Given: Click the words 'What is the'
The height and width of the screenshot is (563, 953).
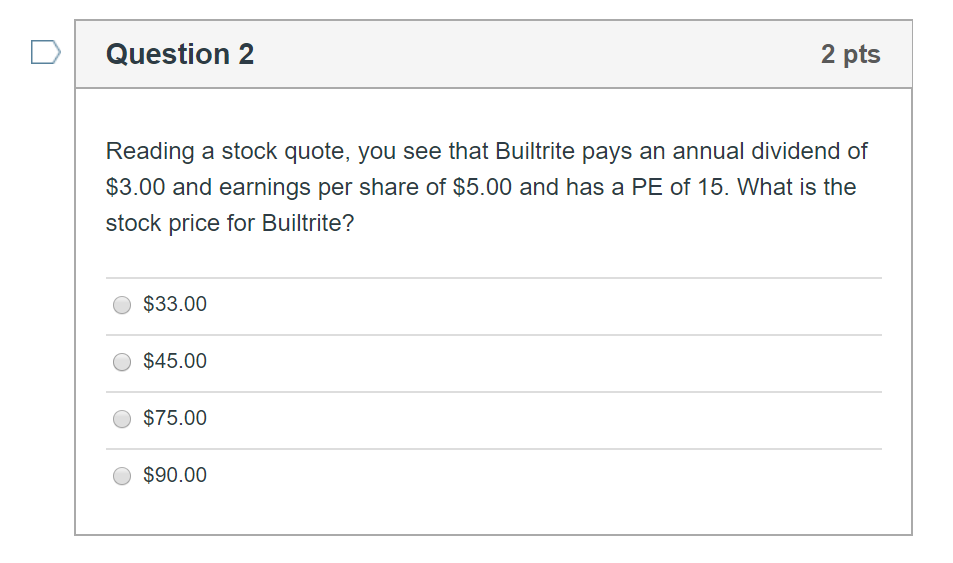Looking at the screenshot, I should 797,187.
